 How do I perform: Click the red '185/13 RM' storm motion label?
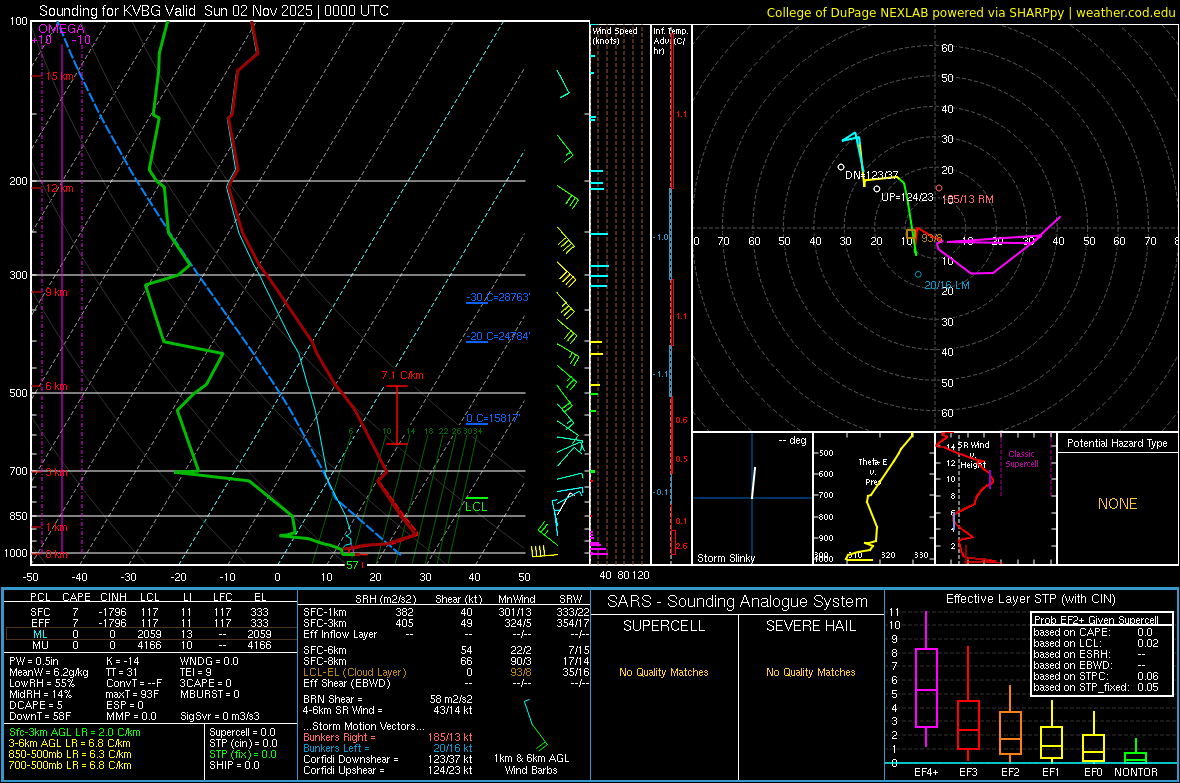(x=968, y=200)
